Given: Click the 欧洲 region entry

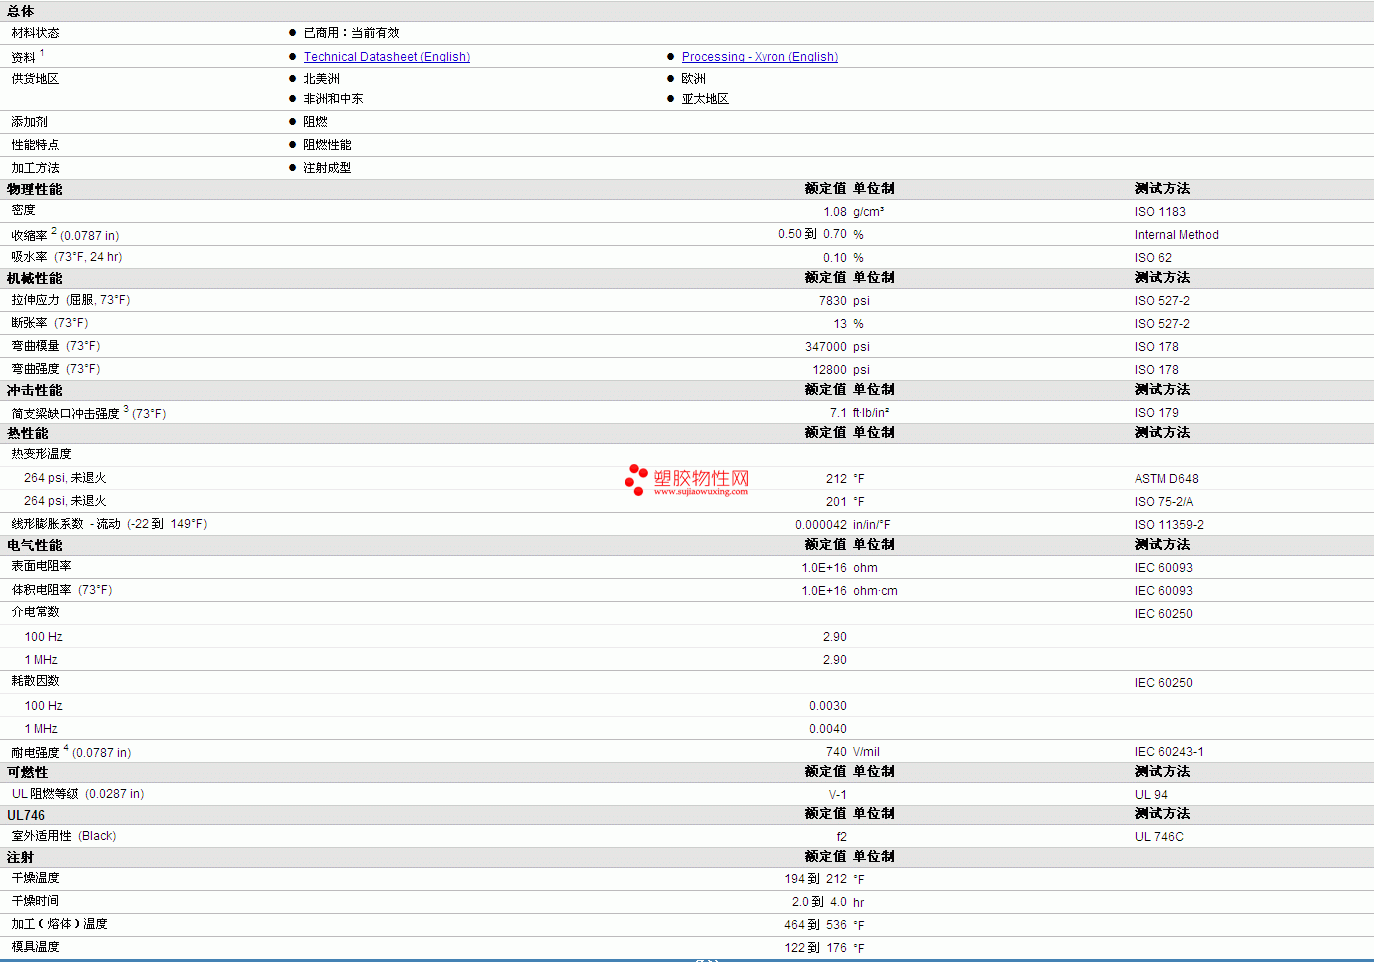Looking at the screenshot, I should point(693,79).
